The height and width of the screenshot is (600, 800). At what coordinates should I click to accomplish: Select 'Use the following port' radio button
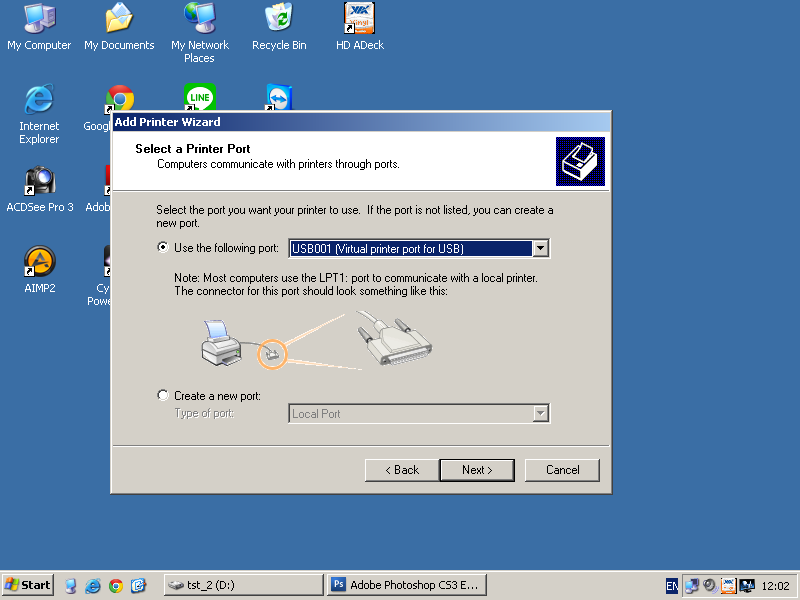coord(163,247)
